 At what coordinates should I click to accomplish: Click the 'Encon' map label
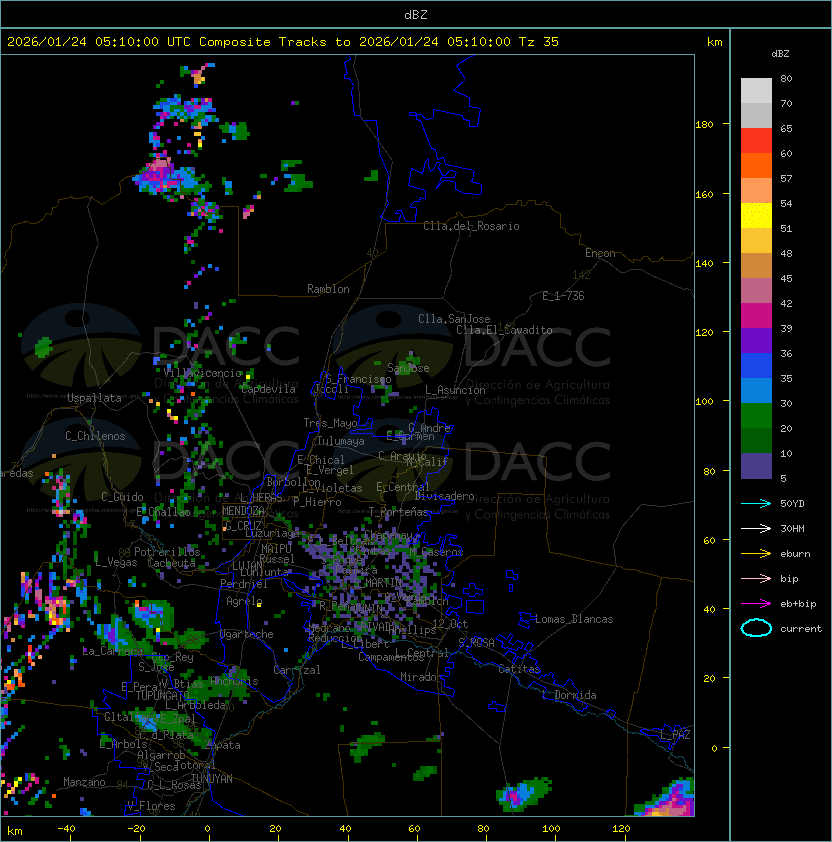pos(600,253)
